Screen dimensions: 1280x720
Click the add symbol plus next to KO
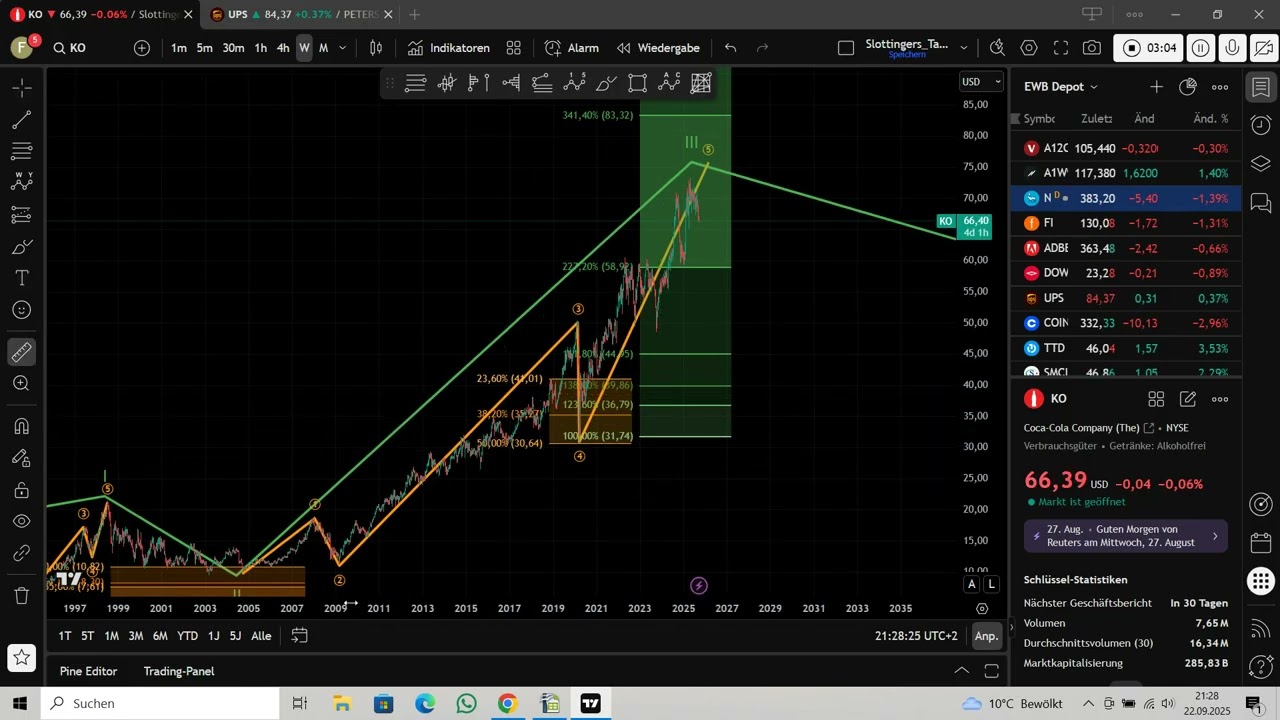[142, 48]
